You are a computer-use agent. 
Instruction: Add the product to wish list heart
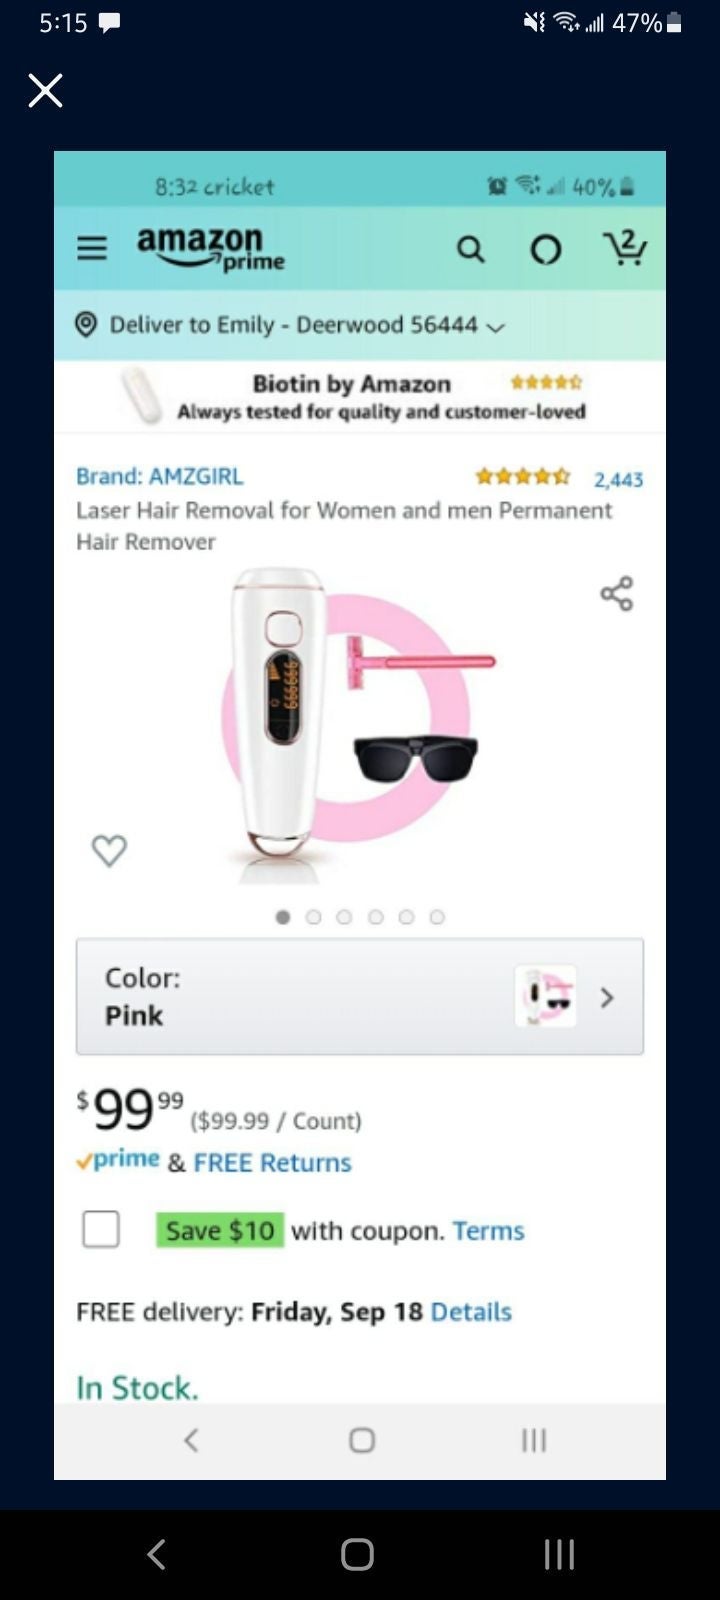(109, 850)
